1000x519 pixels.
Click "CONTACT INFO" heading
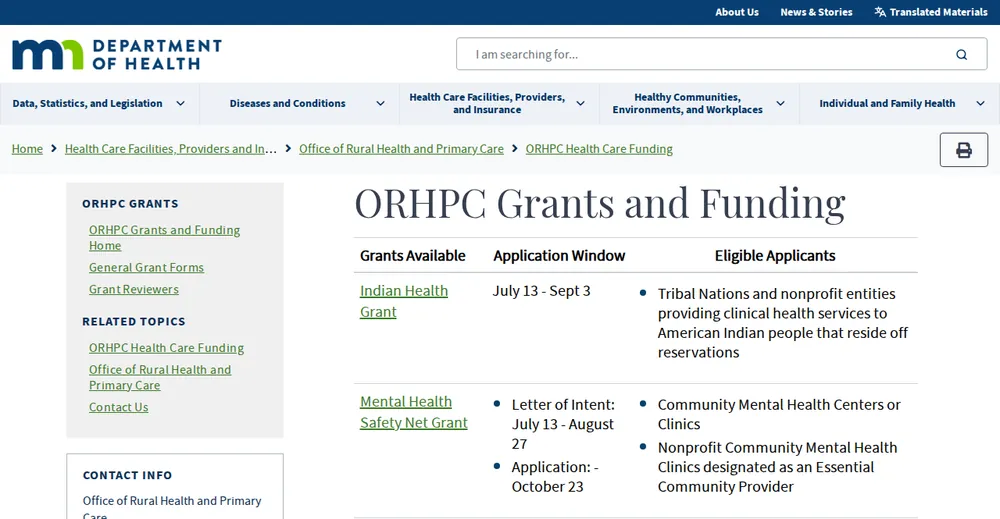(128, 476)
